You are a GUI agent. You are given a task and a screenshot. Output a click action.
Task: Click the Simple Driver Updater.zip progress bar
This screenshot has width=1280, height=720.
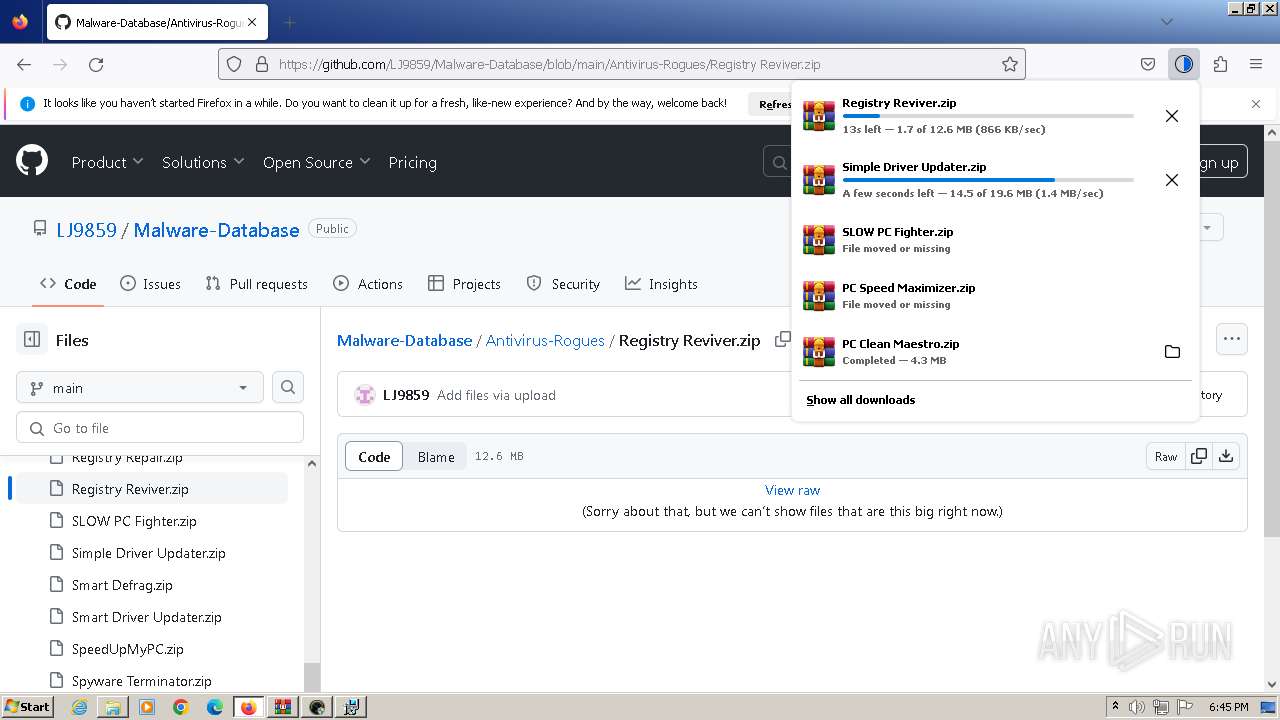tap(988, 180)
